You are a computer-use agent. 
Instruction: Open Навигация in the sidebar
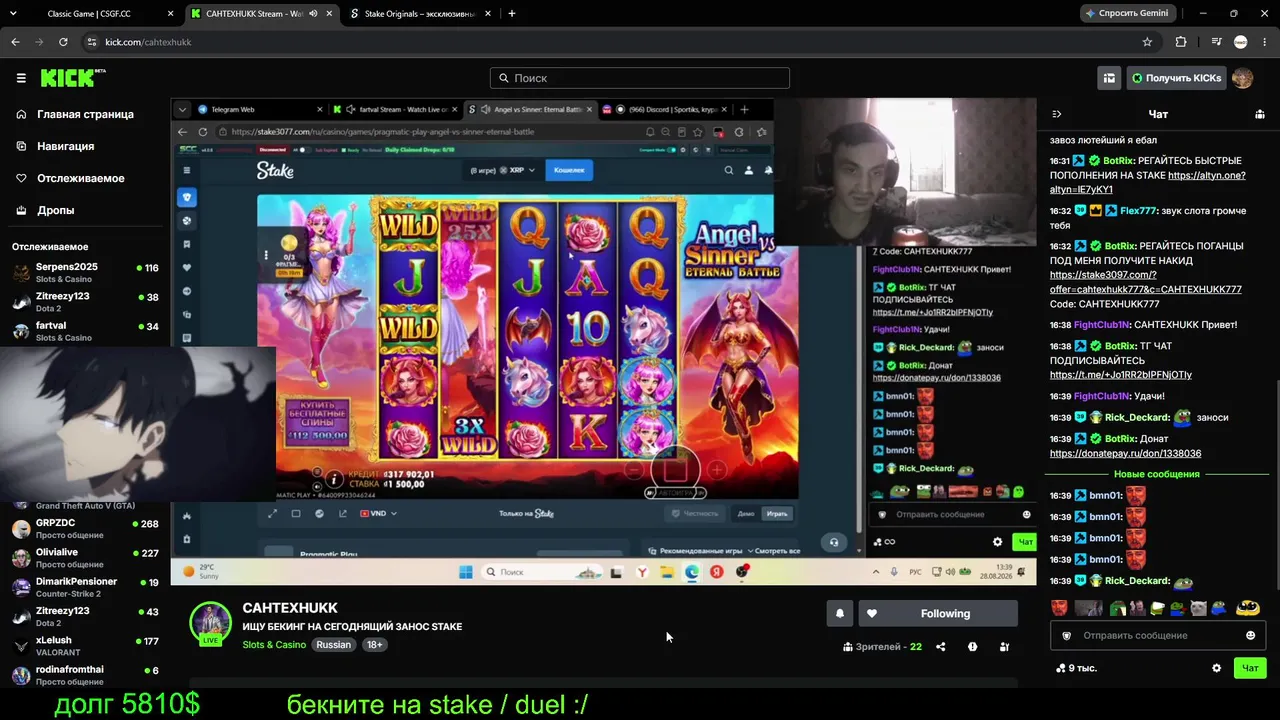pyautogui.click(x=65, y=146)
